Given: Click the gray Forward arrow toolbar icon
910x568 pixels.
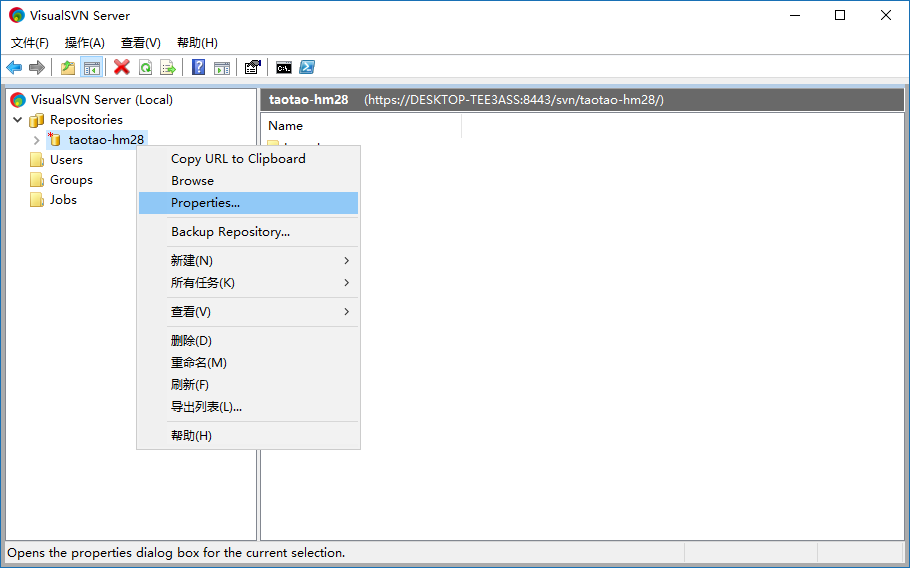Looking at the screenshot, I should [x=37, y=67].
